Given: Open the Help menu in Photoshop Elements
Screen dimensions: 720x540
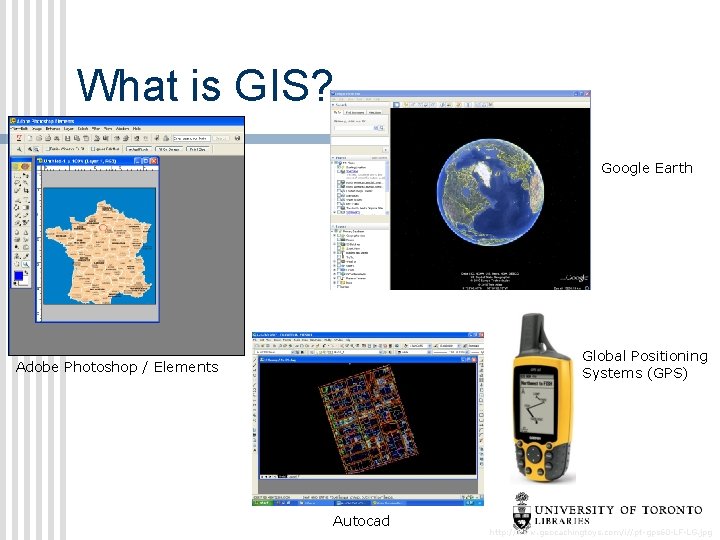Looking at the screenshot, I should [136, 129].
